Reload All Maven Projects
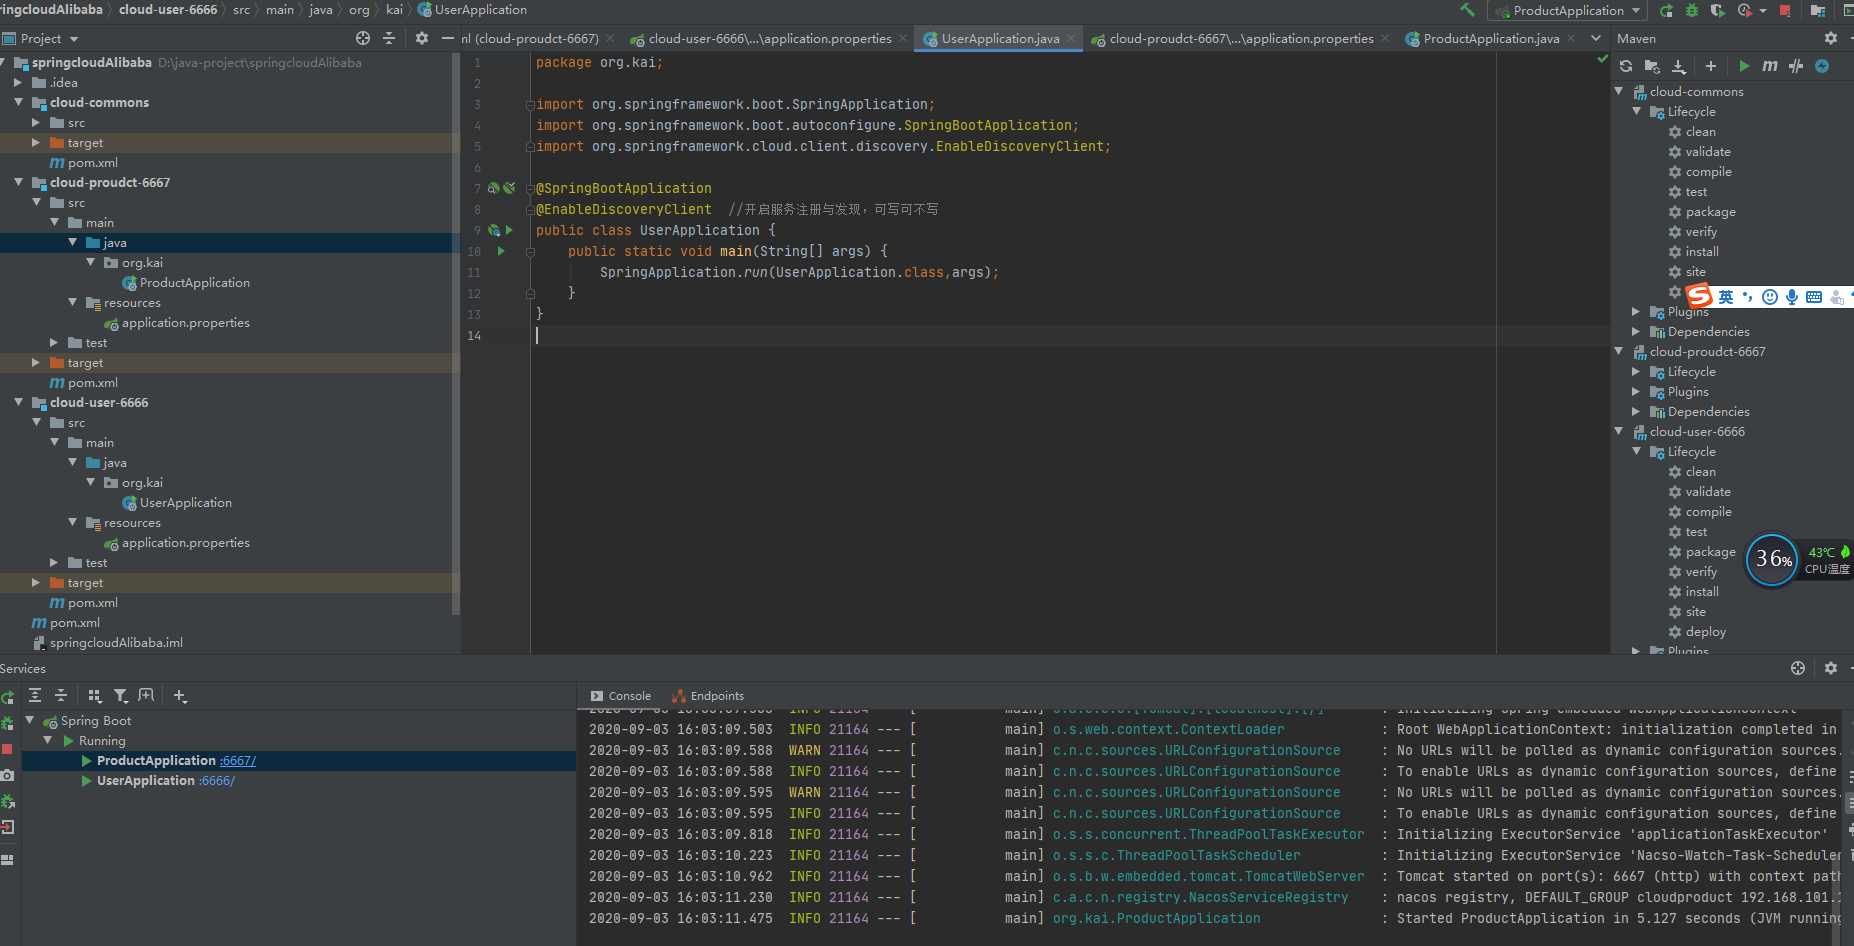 (1626, 66)
